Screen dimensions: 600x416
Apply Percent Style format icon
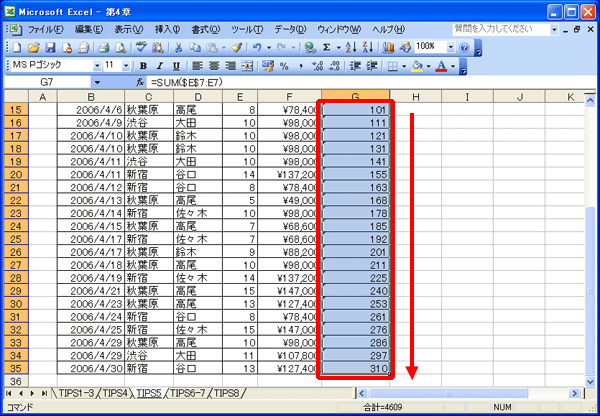284,66
